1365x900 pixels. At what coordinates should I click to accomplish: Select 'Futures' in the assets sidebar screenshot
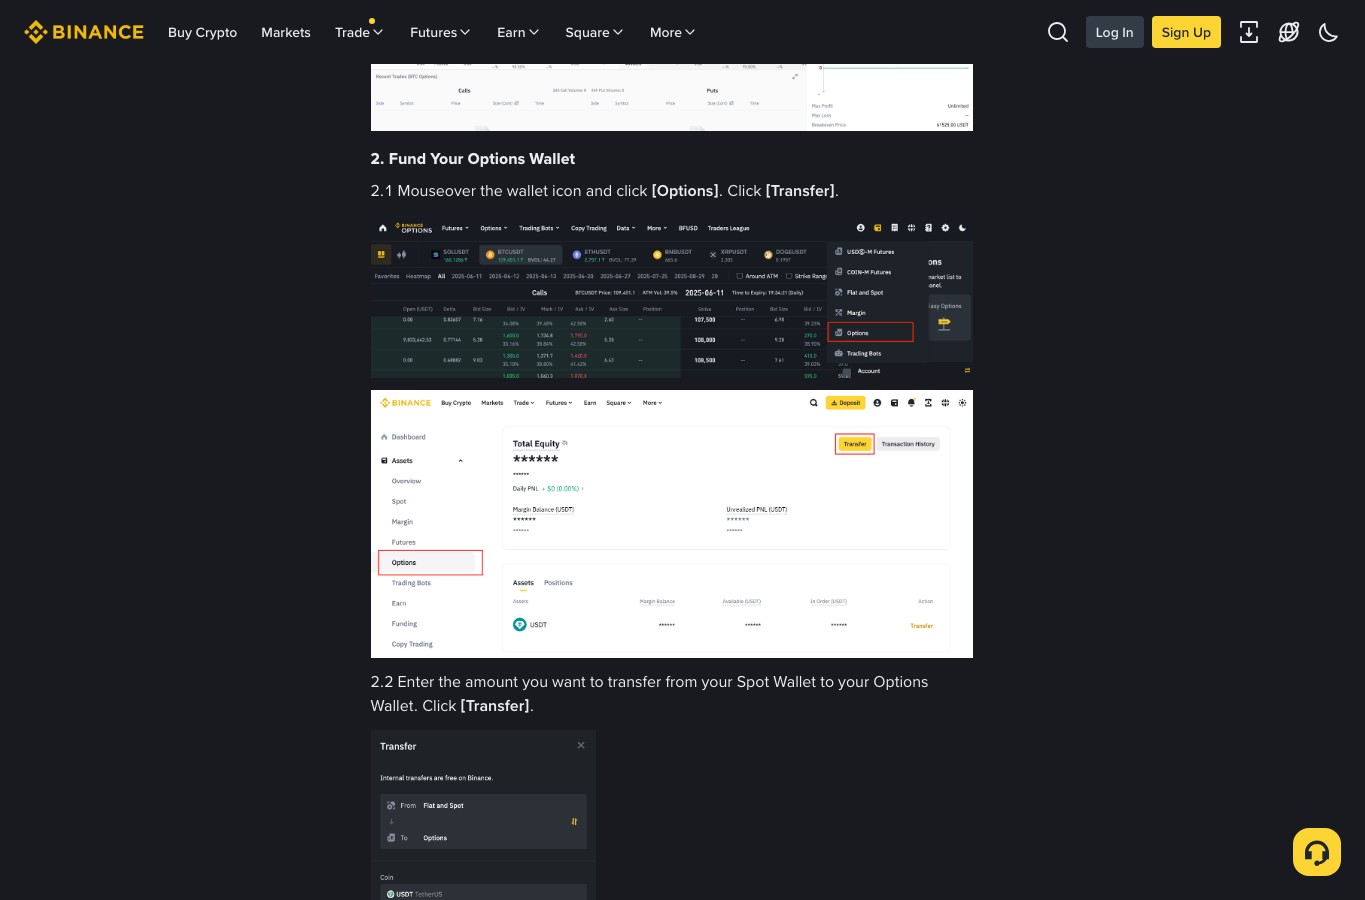pyautogui.click(x=404, y=543)
